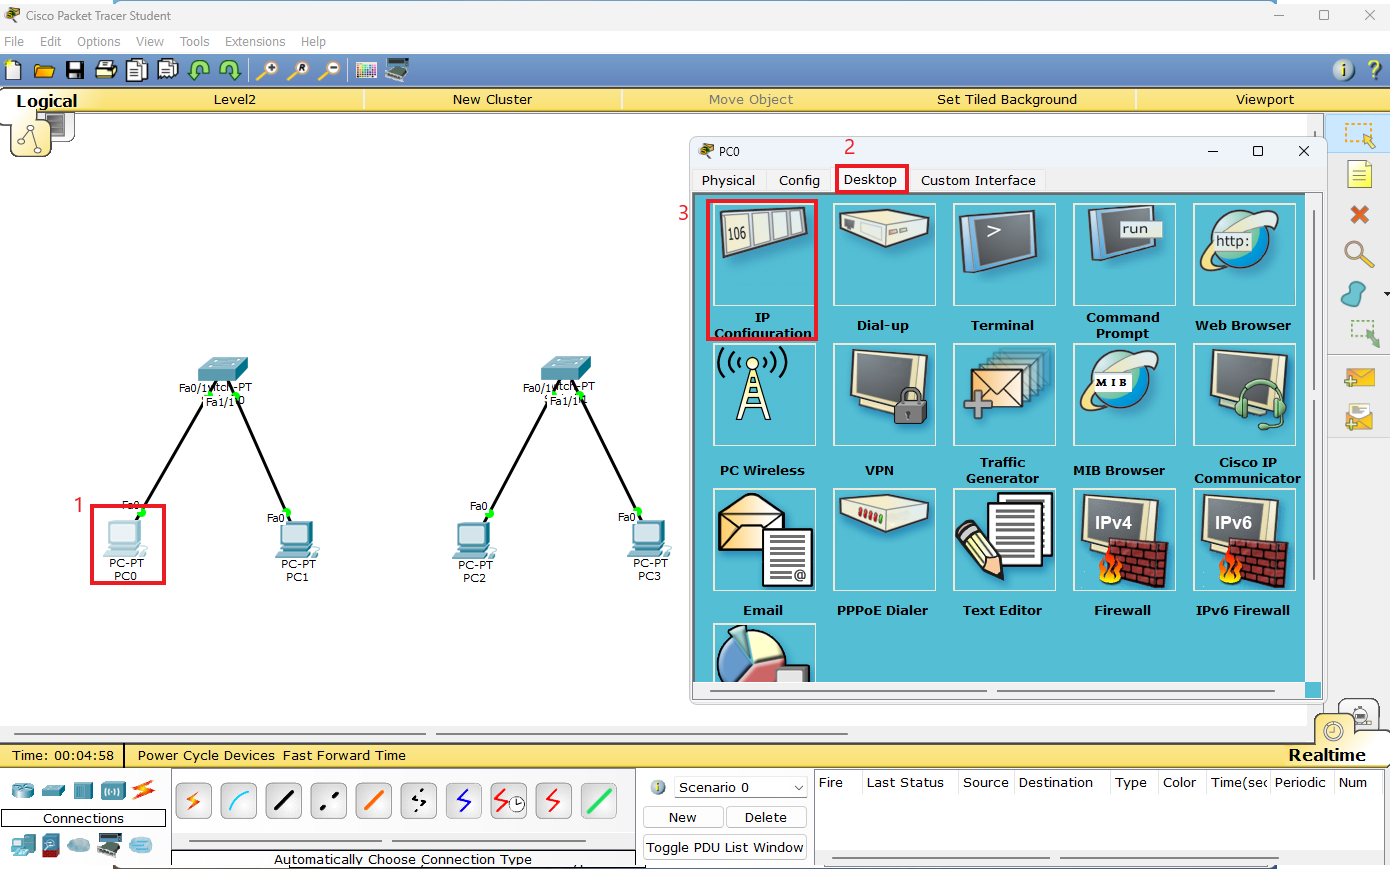1390x869 pixels.
Task: Click the Open file folder icon
Action: point(44,70)
